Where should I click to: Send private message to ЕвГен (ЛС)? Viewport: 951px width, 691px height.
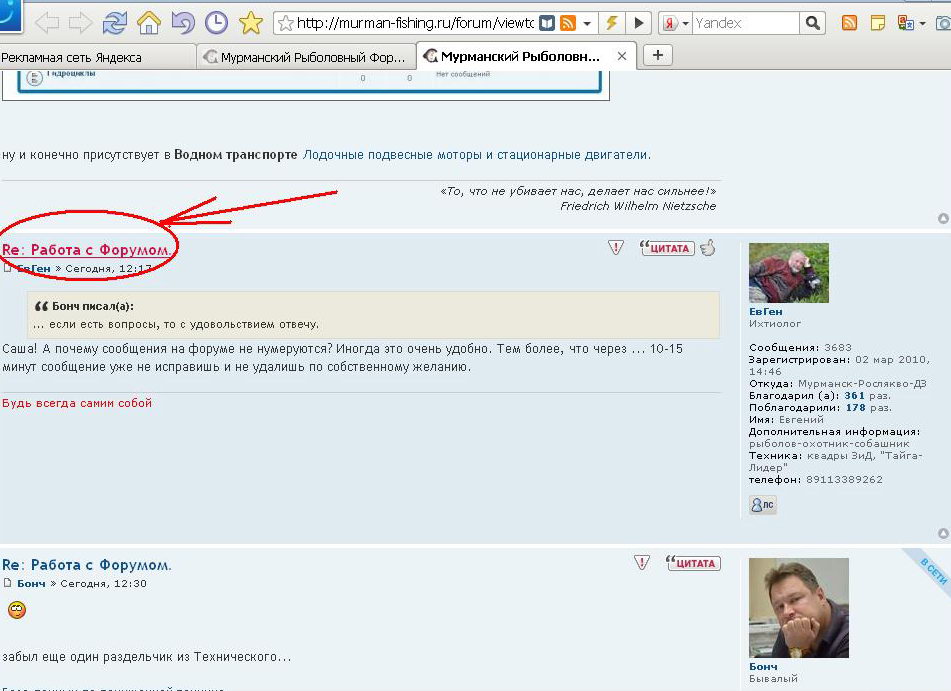[762, 505]
